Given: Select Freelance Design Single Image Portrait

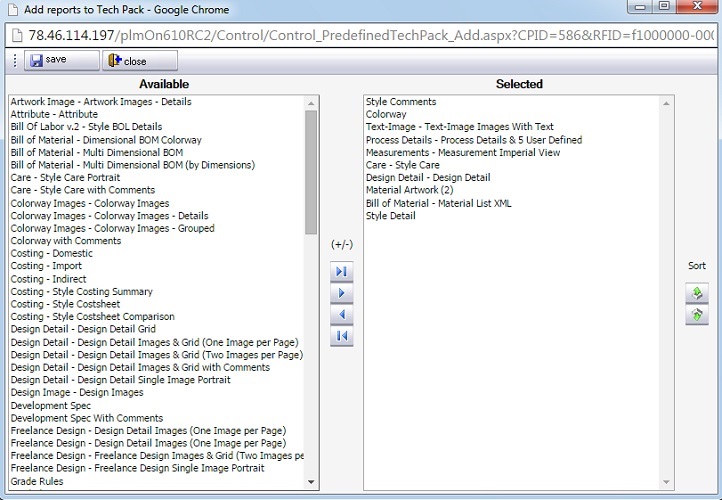Looking at the screenshot, I should pyautogui.click(x=138, y=468).
